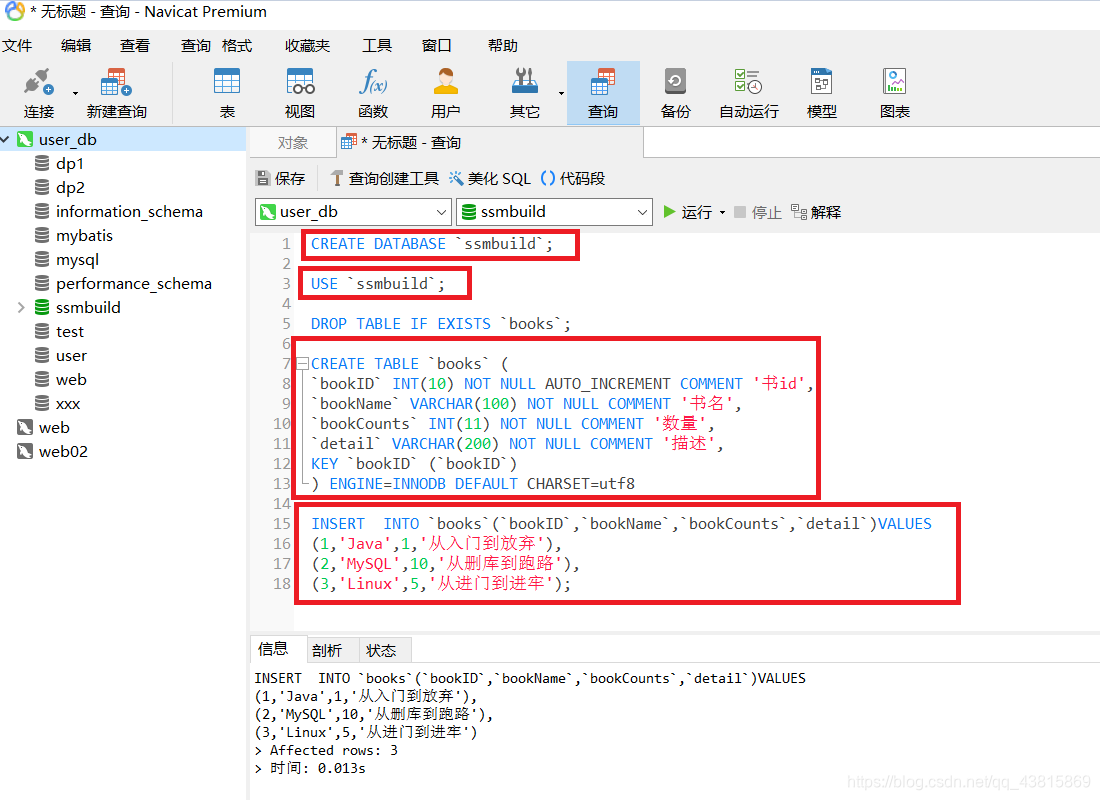Open the 文件 menu

[17, 46]
